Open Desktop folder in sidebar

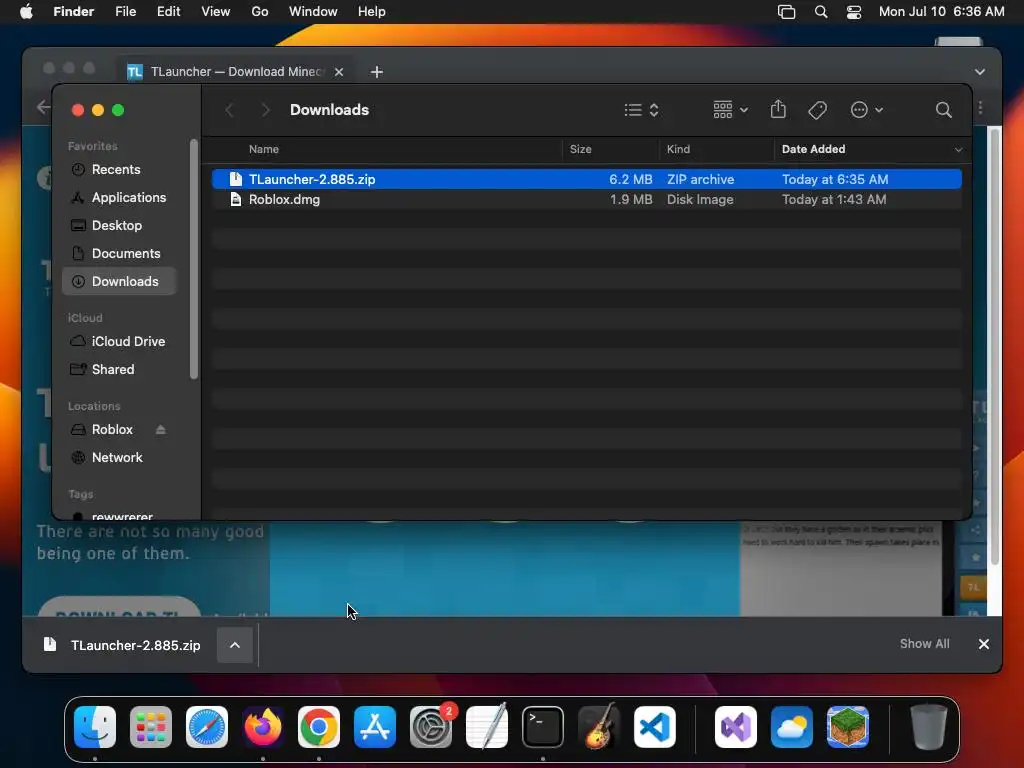(x=119, y=225)
